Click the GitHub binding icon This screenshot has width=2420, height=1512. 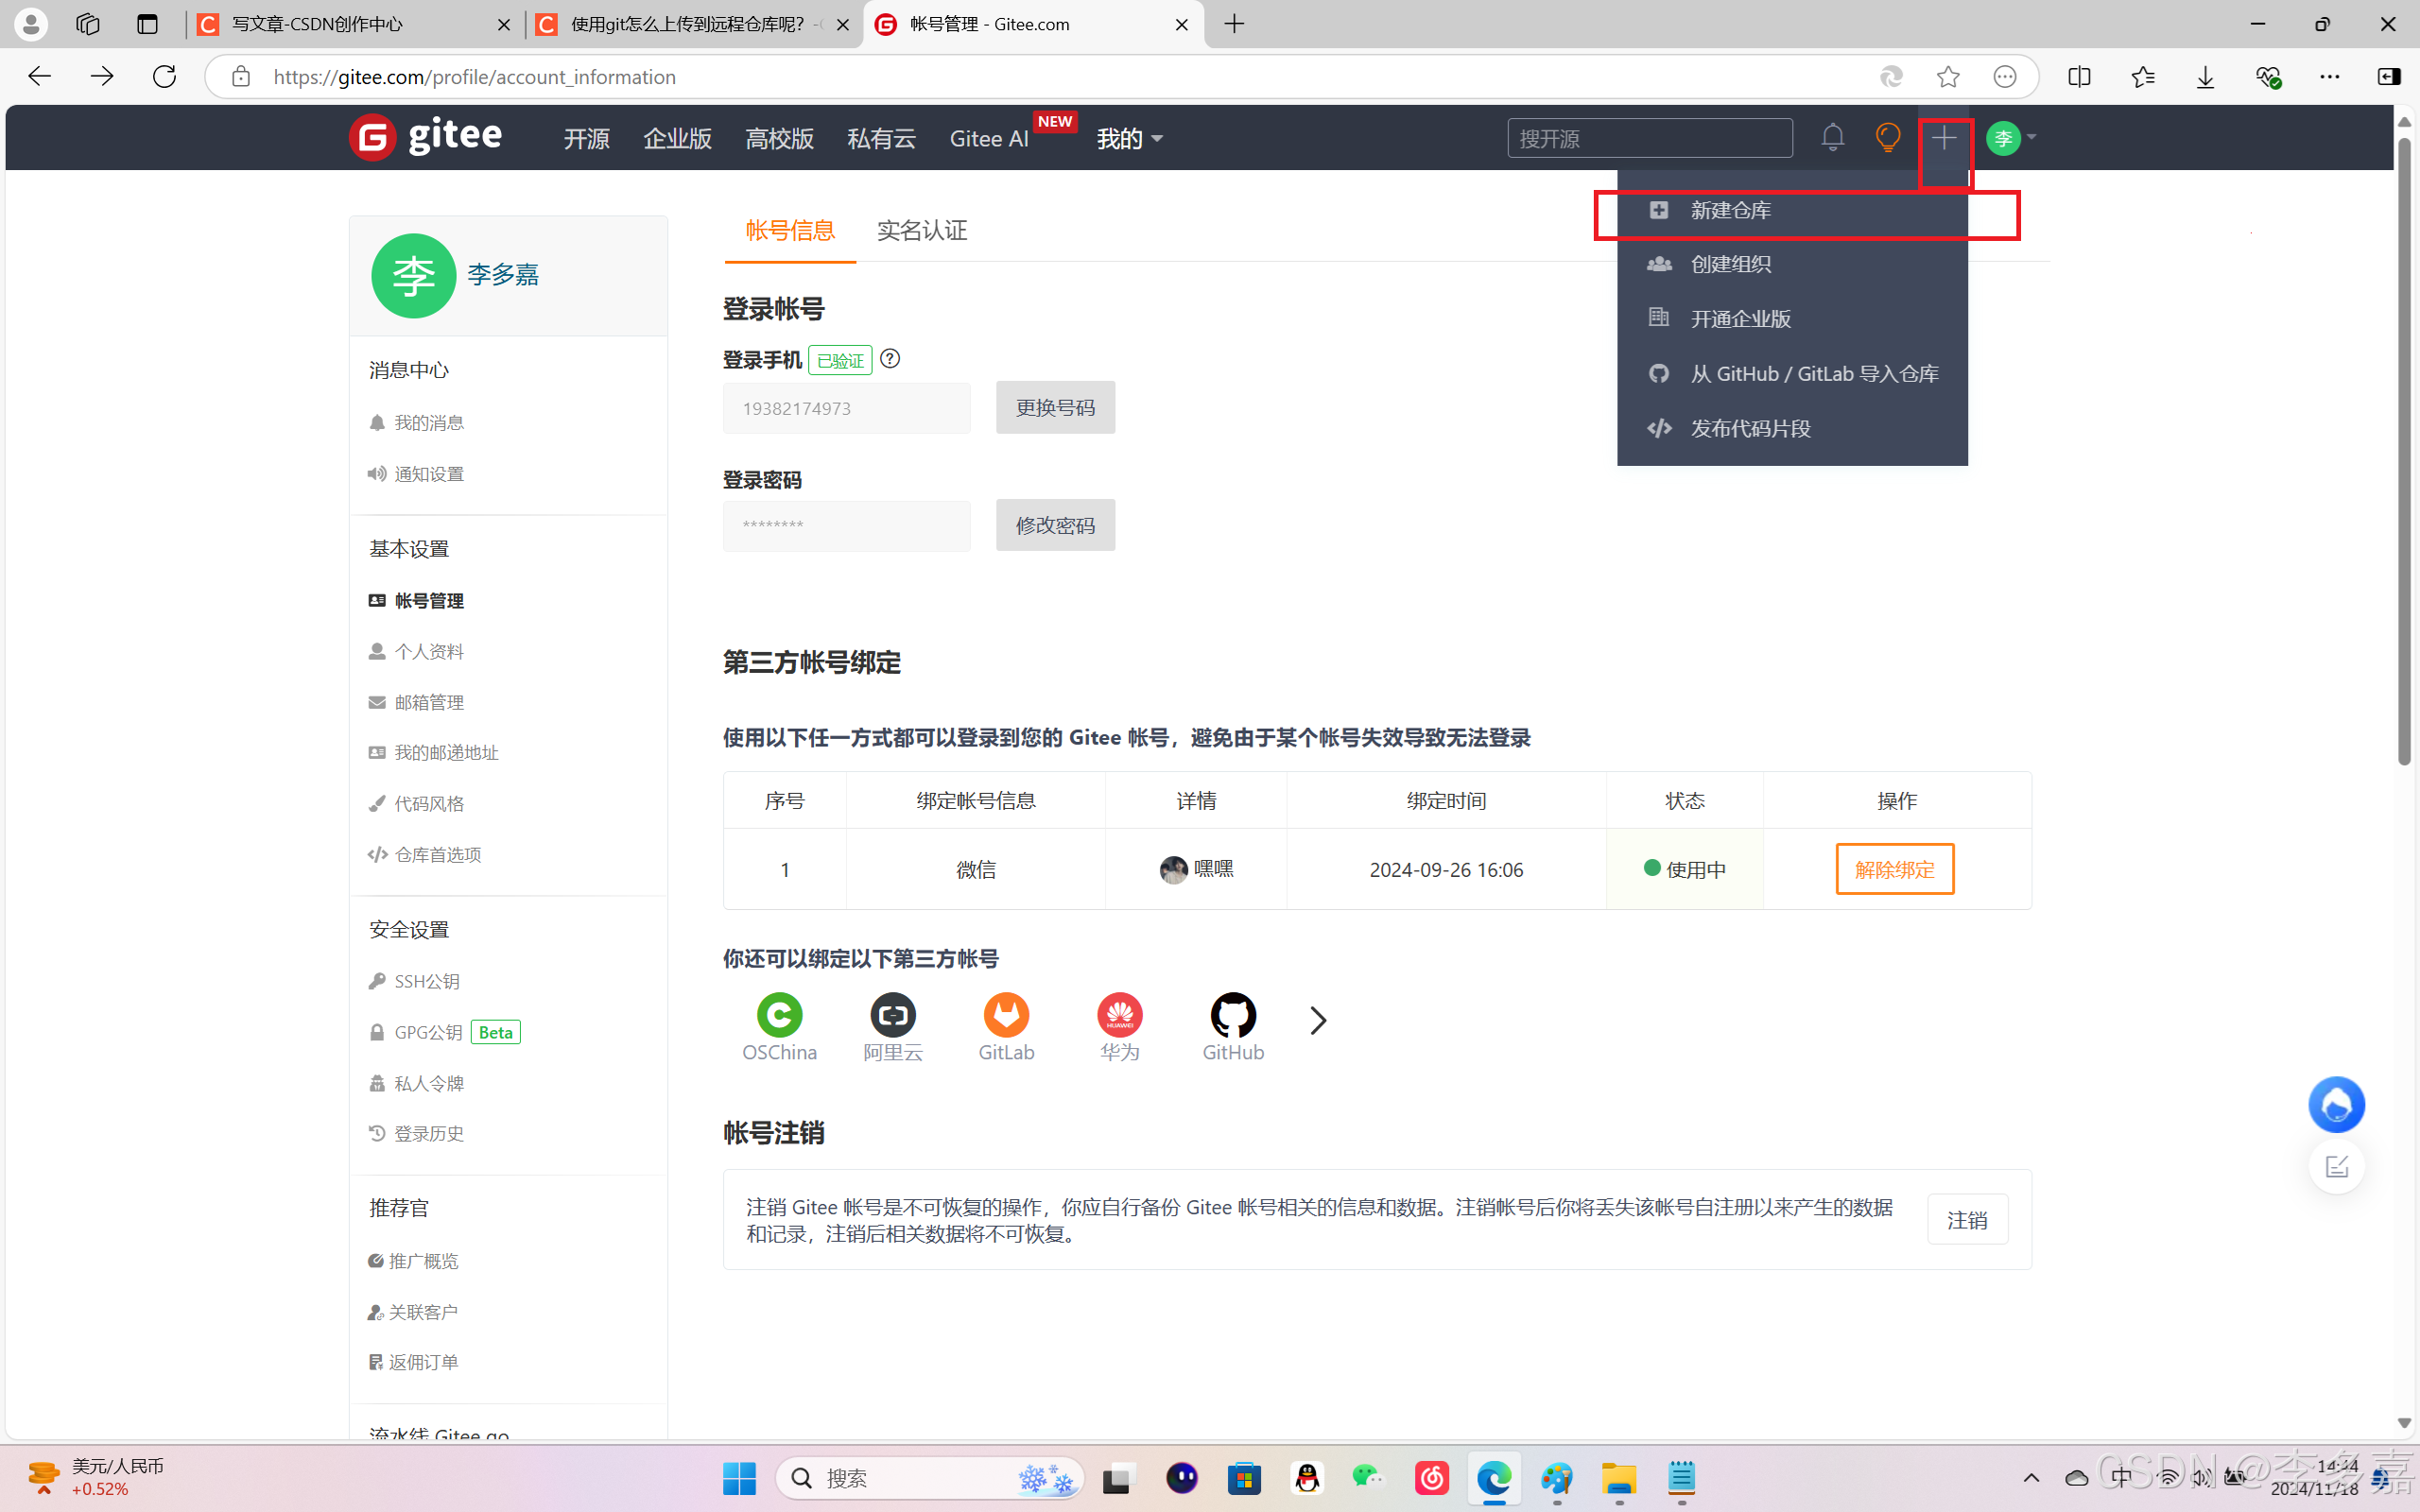[1232, 1016]
